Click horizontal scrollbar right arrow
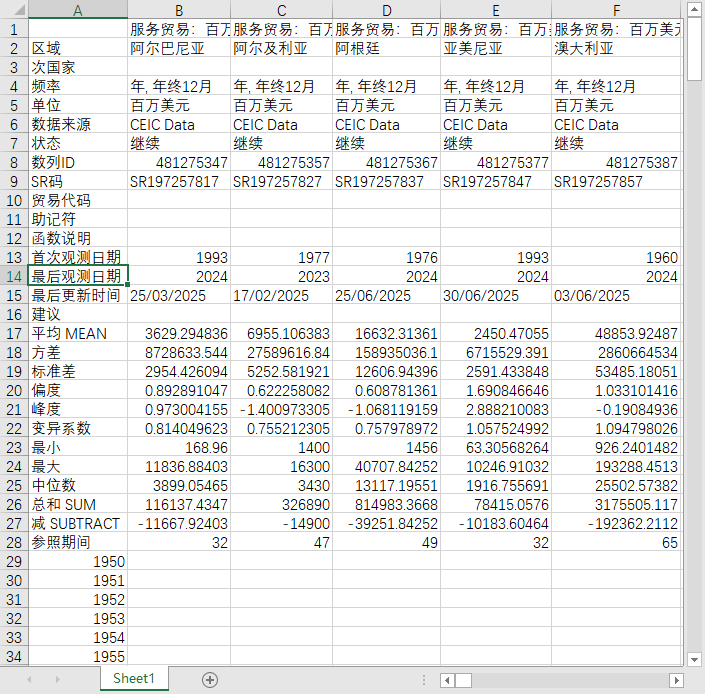 (x=676, y=680)
